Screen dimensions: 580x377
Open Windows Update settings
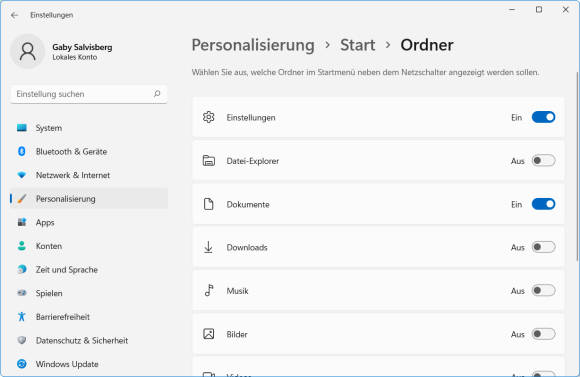pyautogui.click(x=89, y=364)
